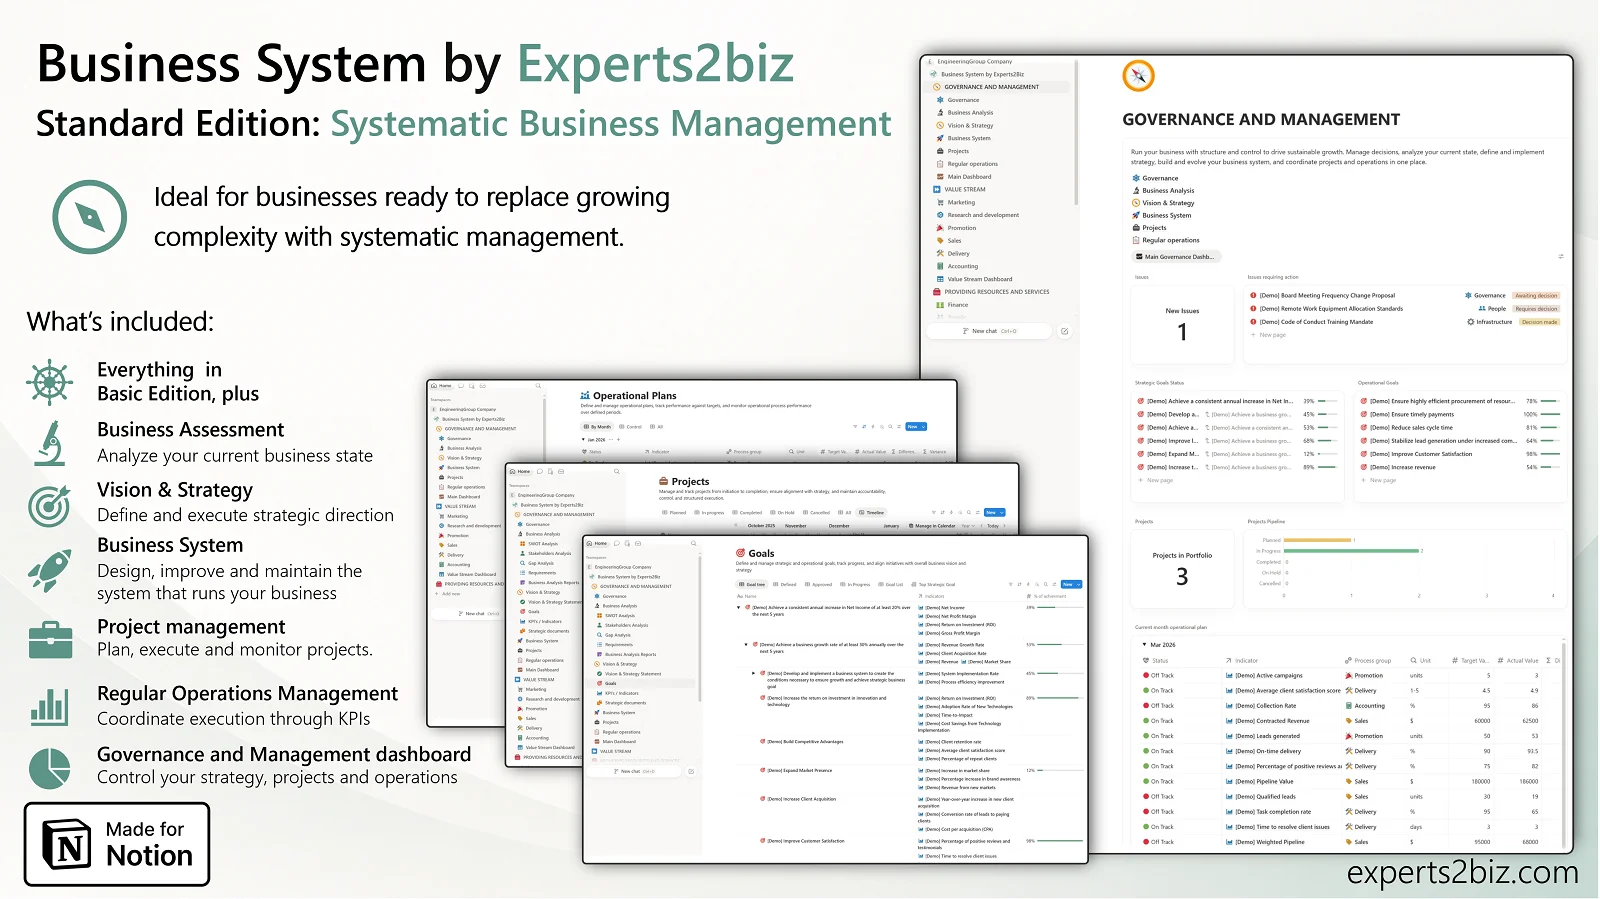Click the Delivery tools icon in Governance window sidebar
The image size is (1600, 899).
(940, 254)
